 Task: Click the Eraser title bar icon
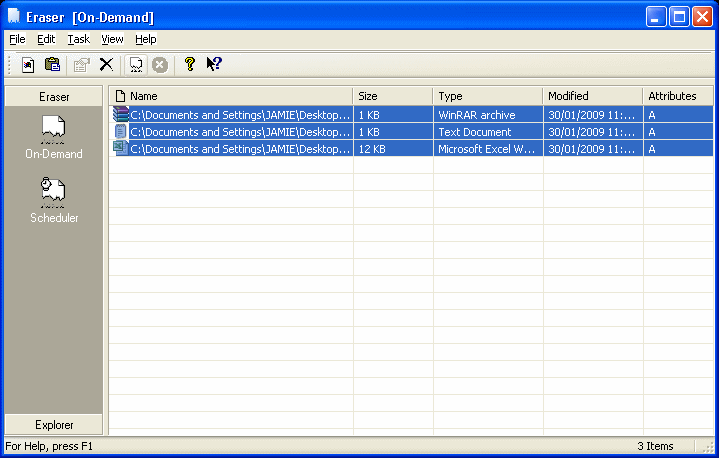(14, 17)
